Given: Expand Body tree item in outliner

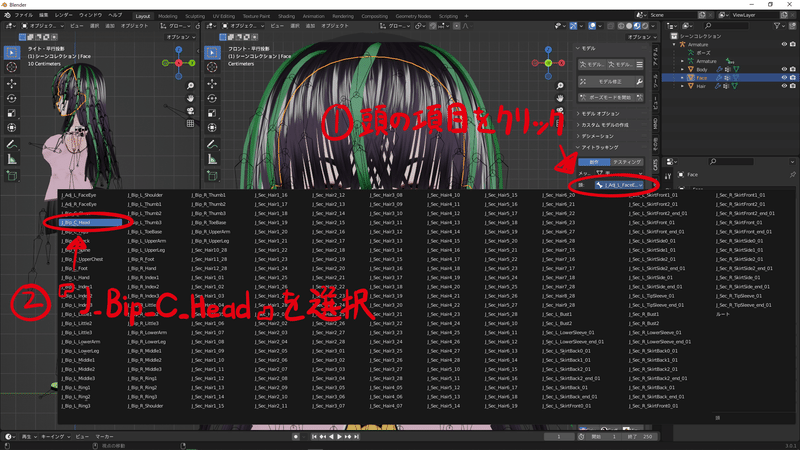Looking at the screenshot, I should coord(683,69).
